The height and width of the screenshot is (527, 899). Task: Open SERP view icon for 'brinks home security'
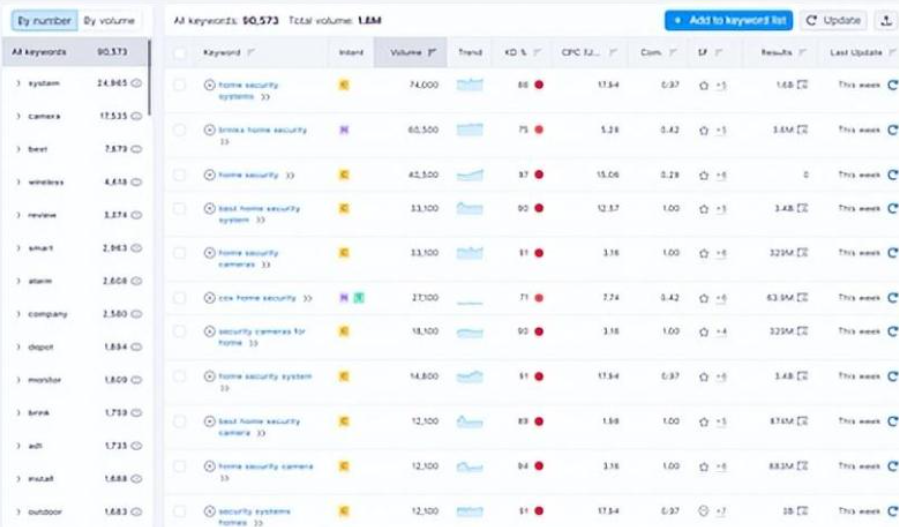tap(802, 130)
